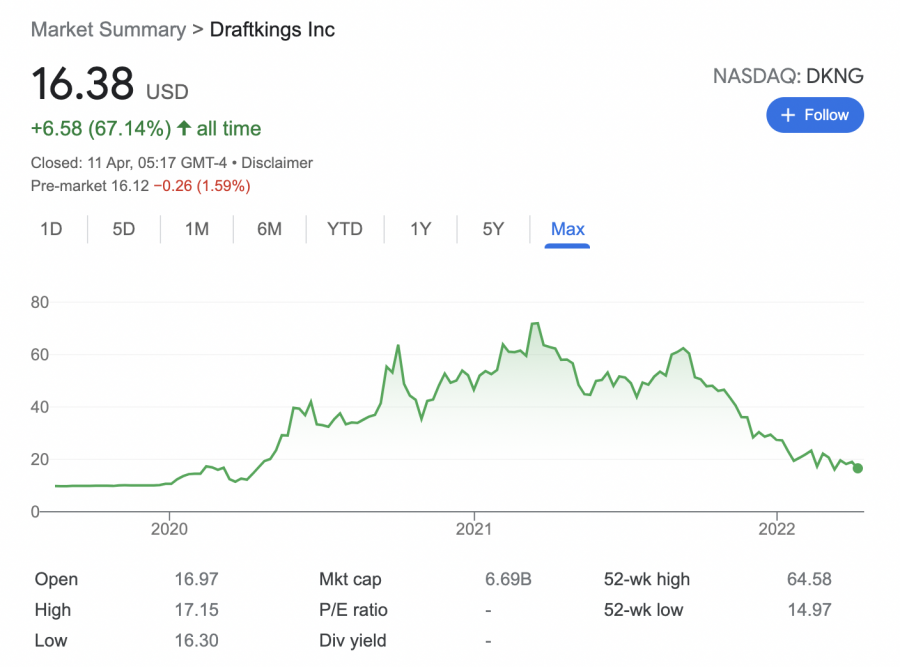This screenshot has width=900, height=667.
Task: Click the 2022 x-axis label
Action: click(777, 529)
